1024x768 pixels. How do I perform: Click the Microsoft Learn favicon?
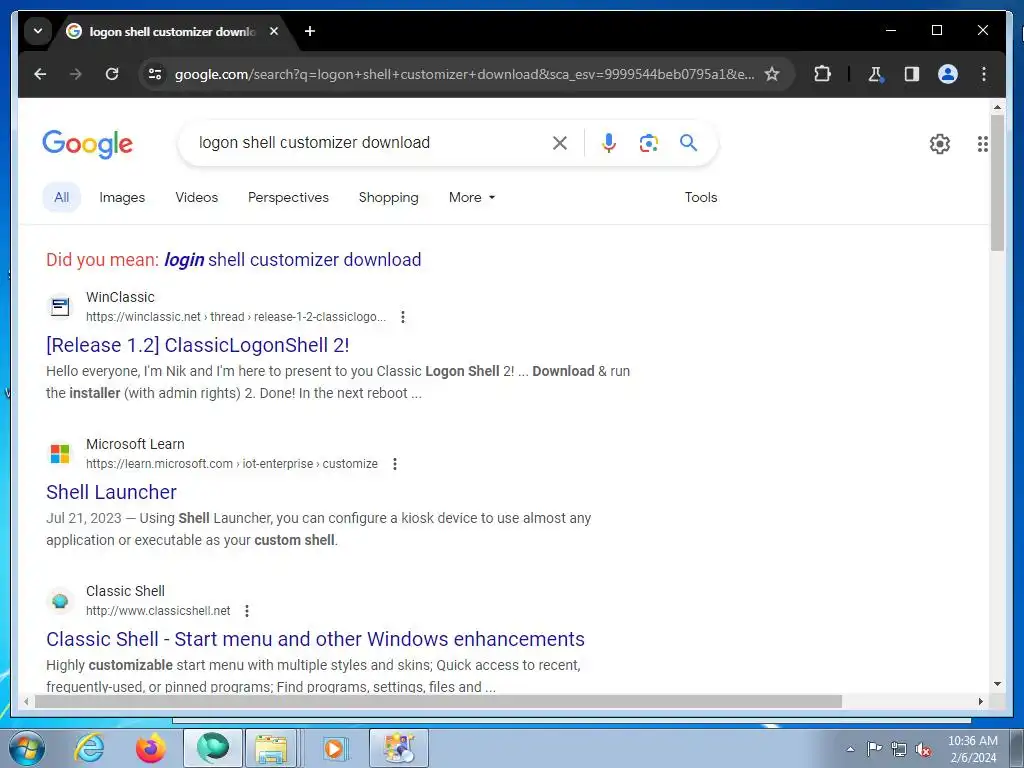(x=60, y=453)
